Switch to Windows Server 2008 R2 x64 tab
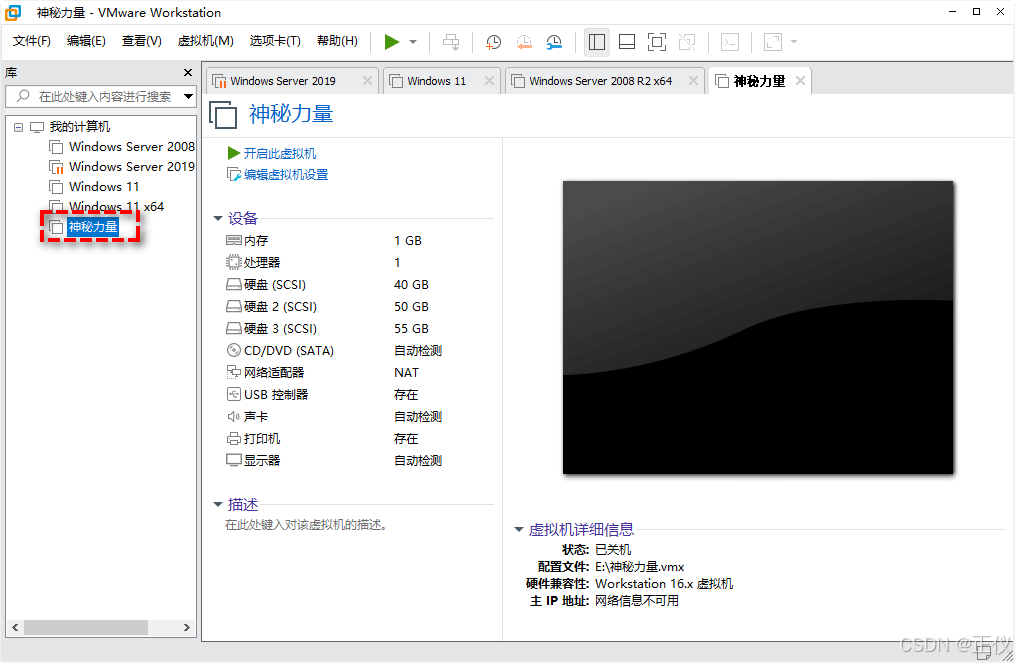1015x663 pixels. 600,81
